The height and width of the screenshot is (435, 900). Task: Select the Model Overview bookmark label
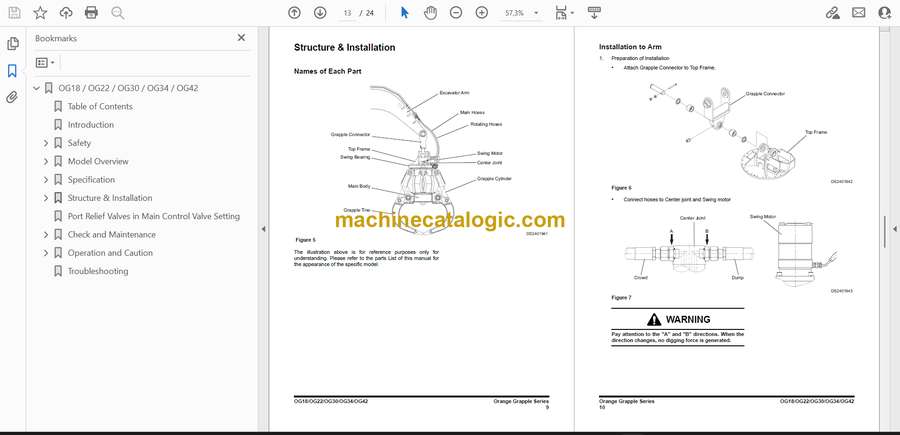[x=98, y=161]
